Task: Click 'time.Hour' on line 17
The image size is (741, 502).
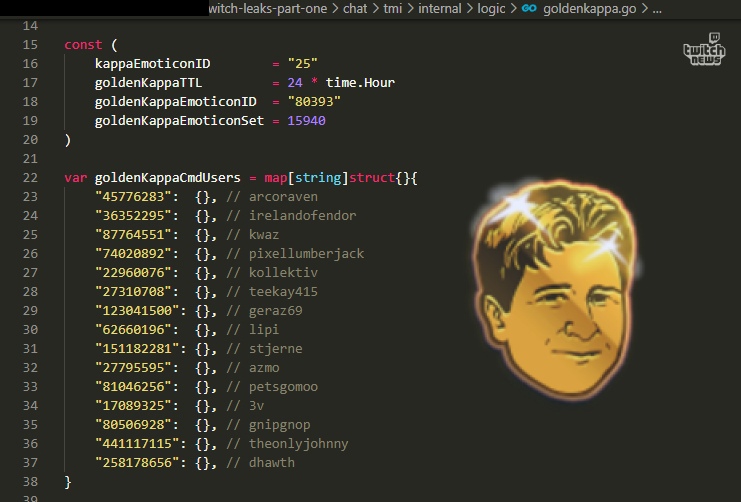Action: (360, 83)
